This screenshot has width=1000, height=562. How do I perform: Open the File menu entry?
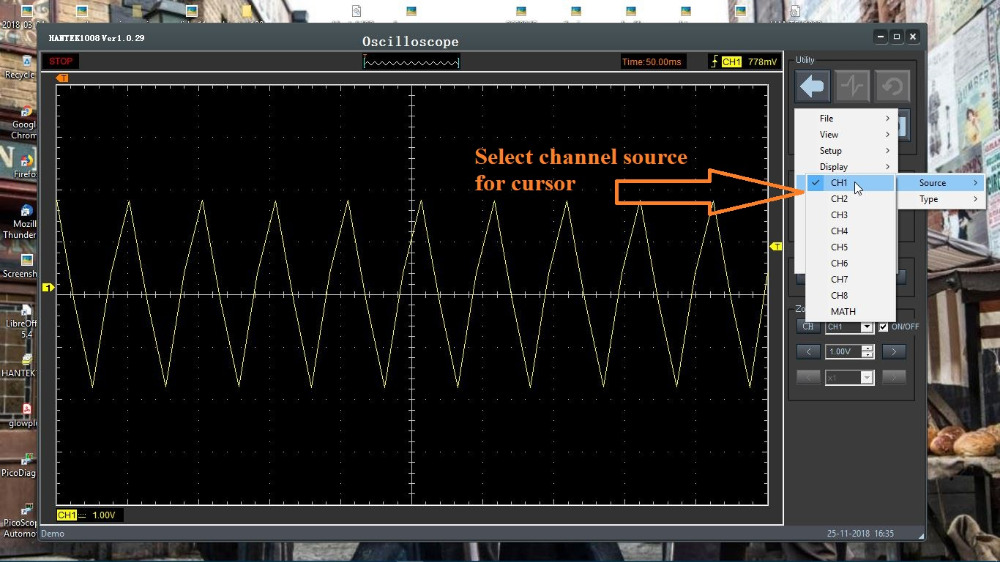point(845,118)
